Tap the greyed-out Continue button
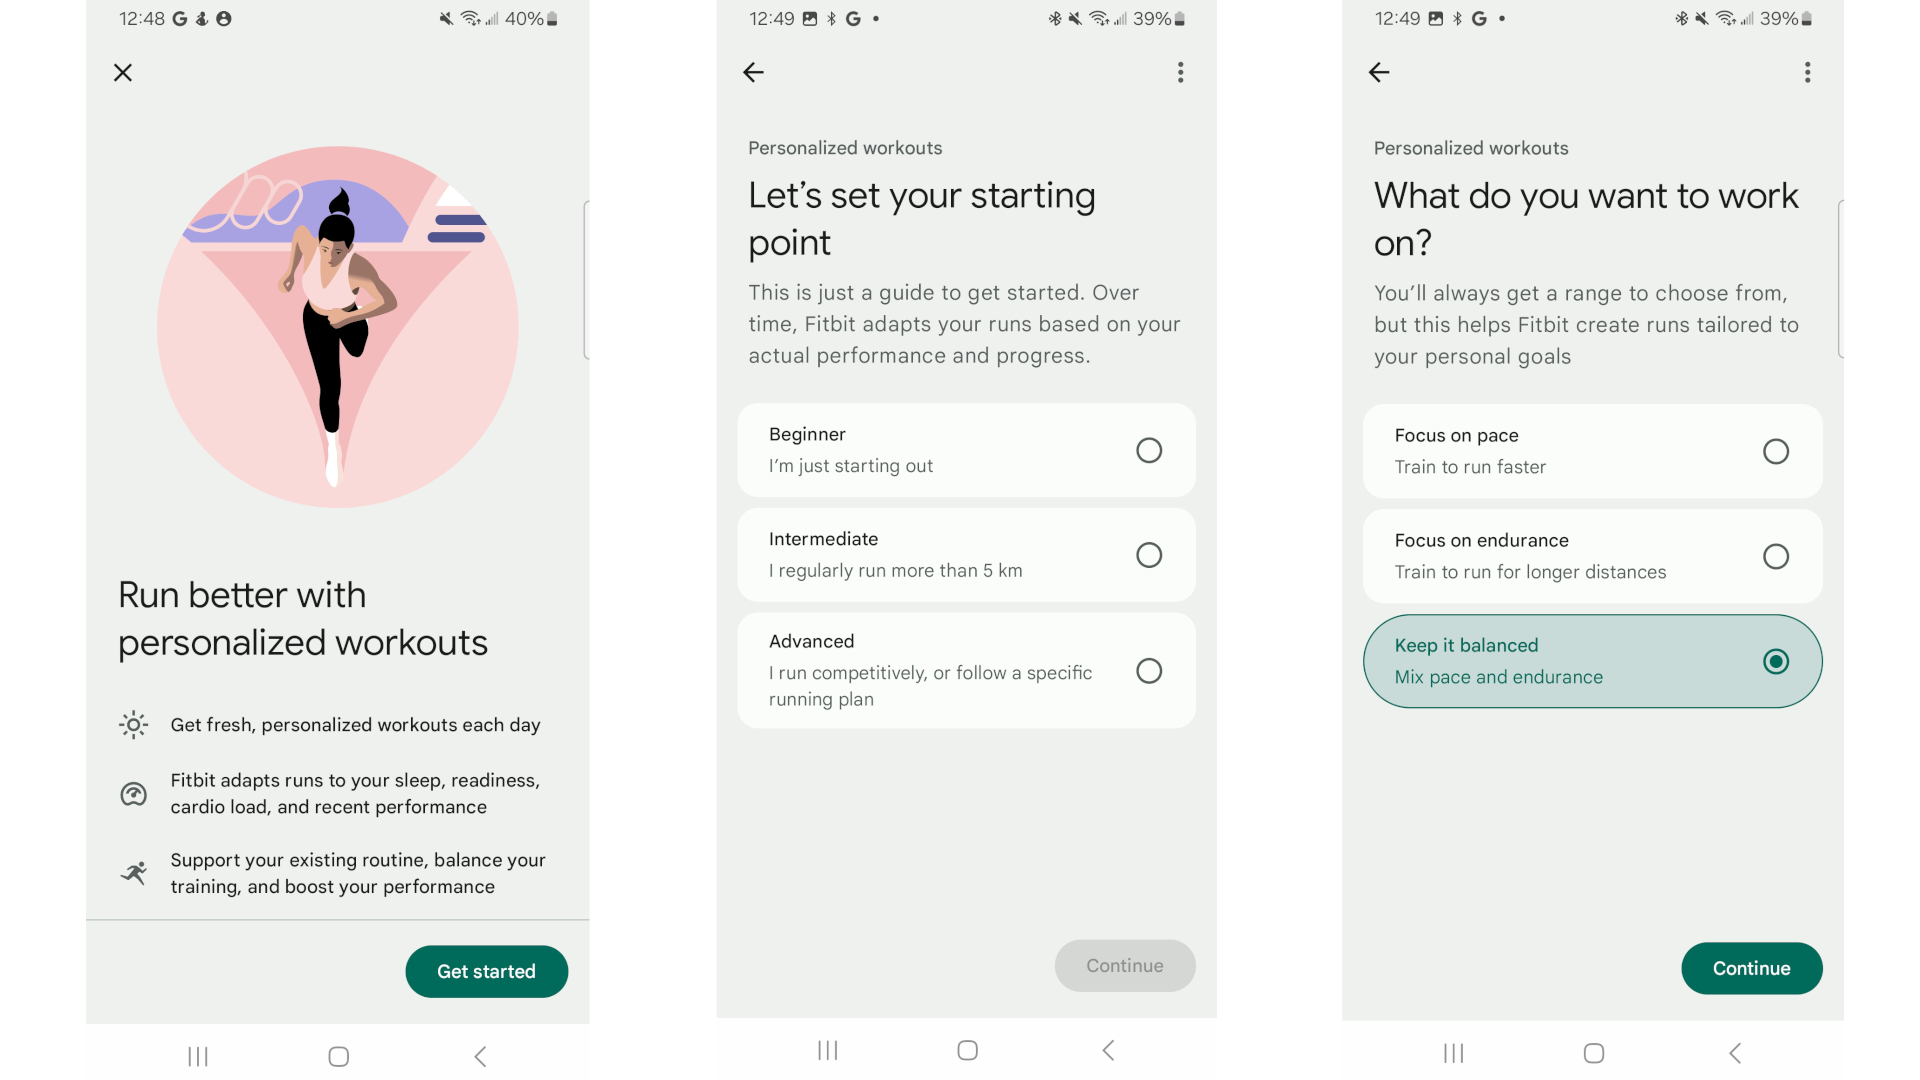The width and height of the screenshot is (1920, 1080). [x=1124, y=964]
